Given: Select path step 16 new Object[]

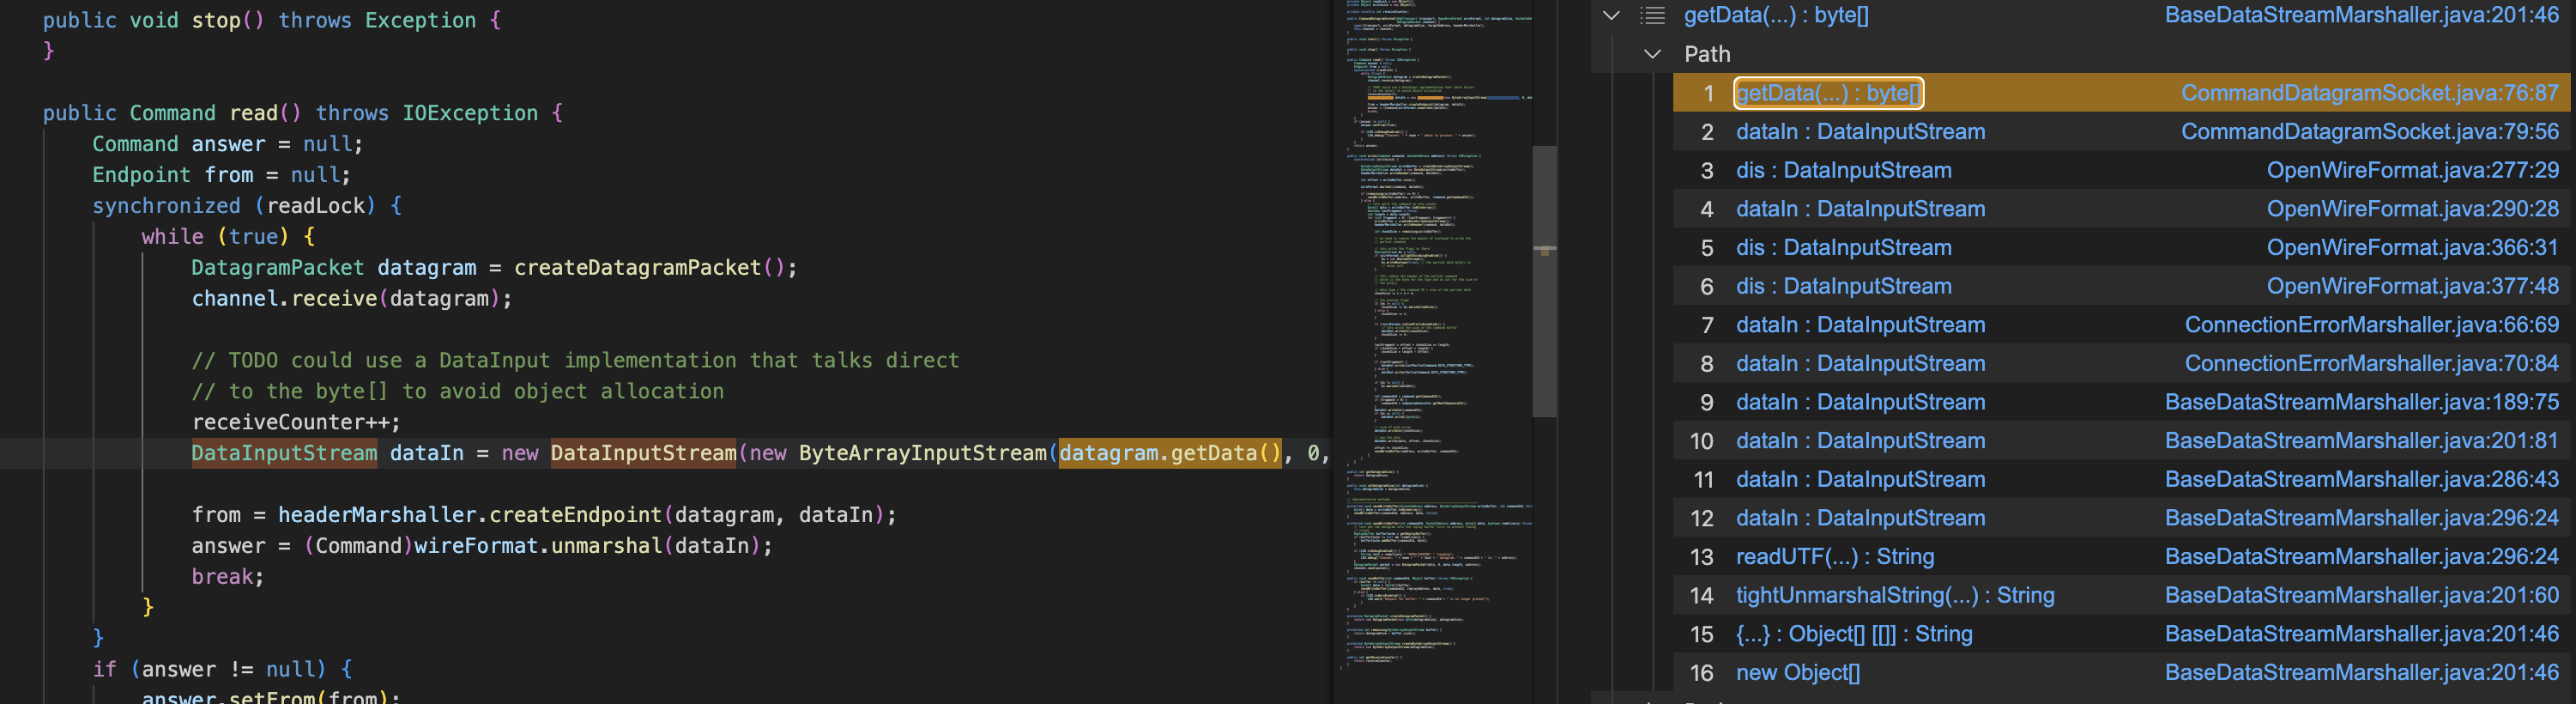Looking at the screenshot, I should pos(1798,673).
